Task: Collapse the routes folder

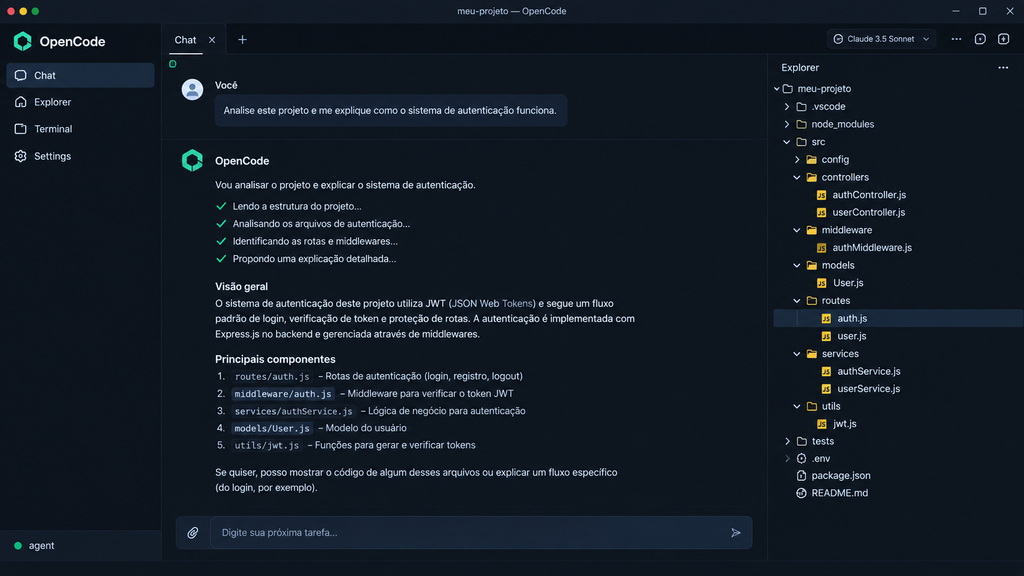Action: (x=797, y=300)
